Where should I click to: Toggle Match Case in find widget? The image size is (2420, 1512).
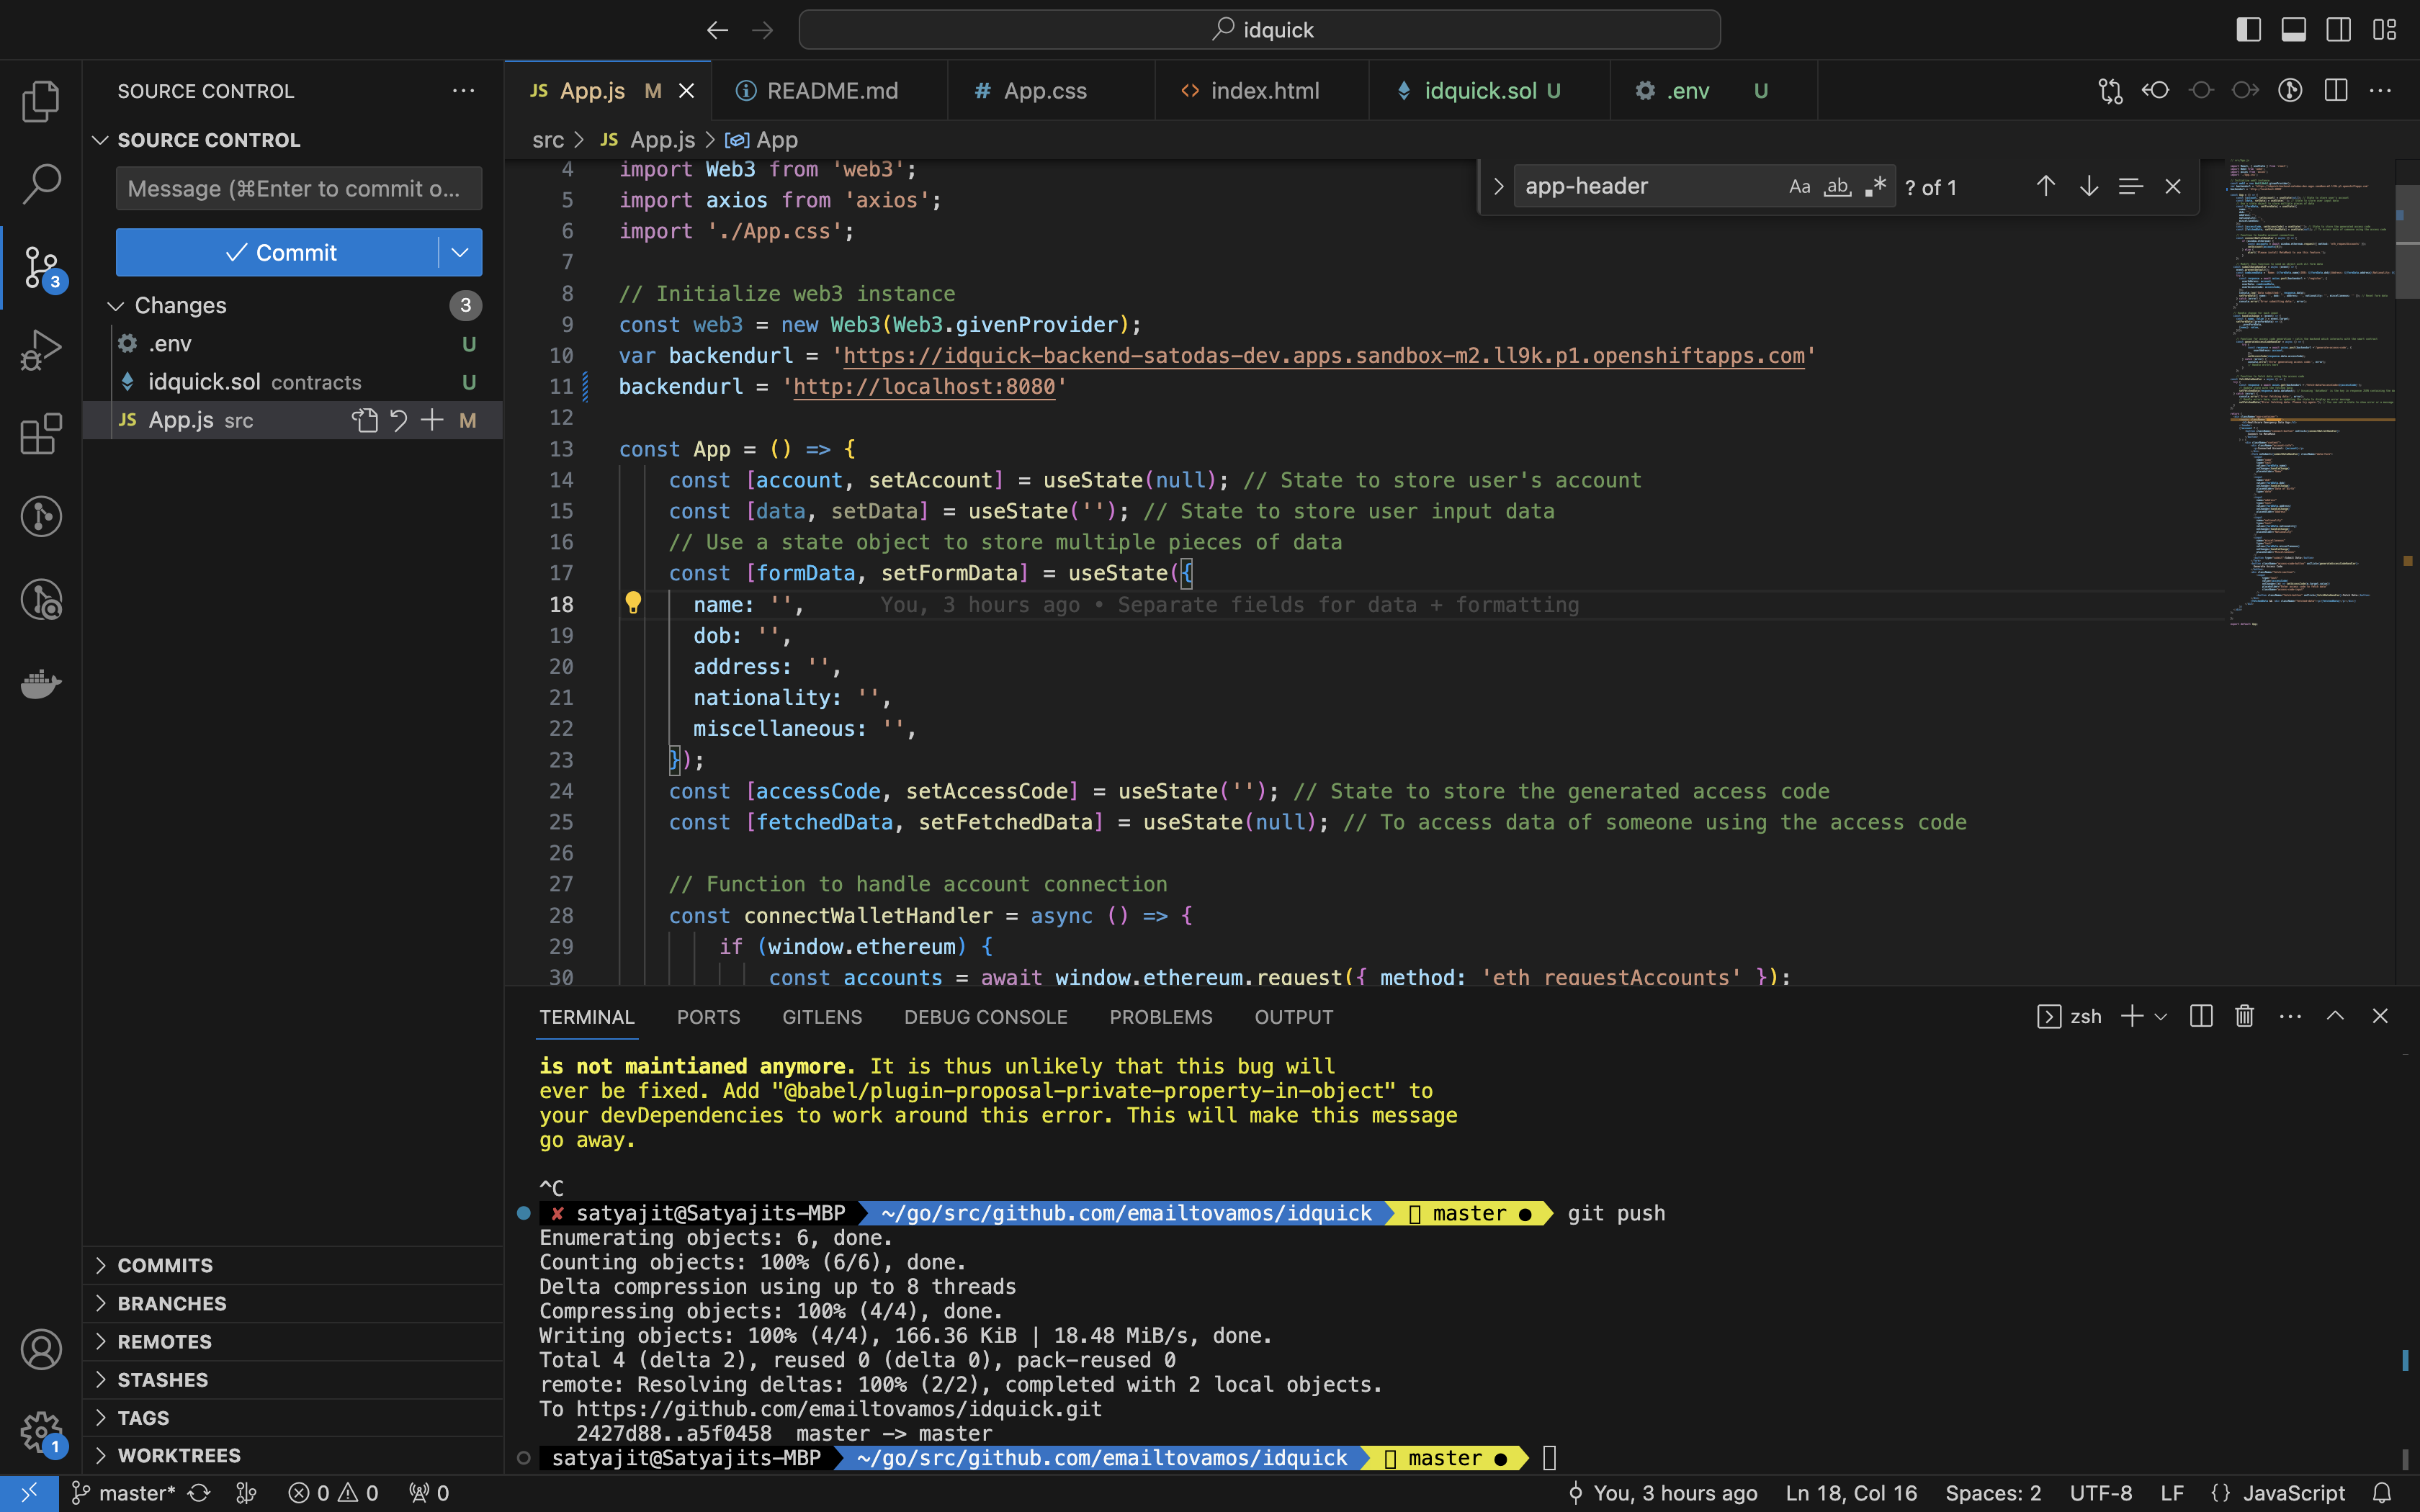click(x=1799, y=187)
